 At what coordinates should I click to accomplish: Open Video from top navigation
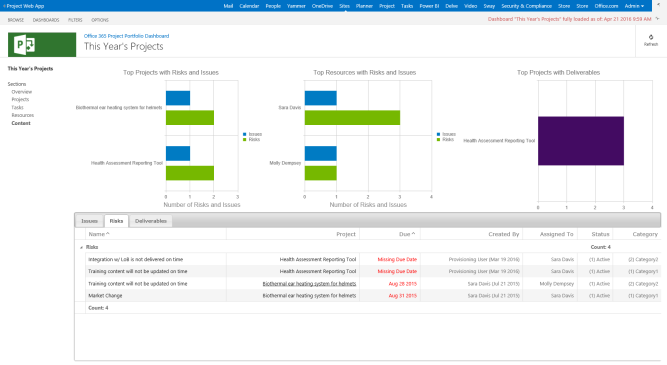(x=470, y=6)
